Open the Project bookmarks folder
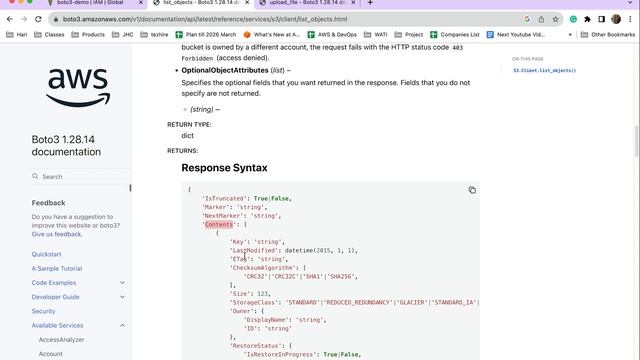Viewport: 640px width, 360px height. (409, 35)
